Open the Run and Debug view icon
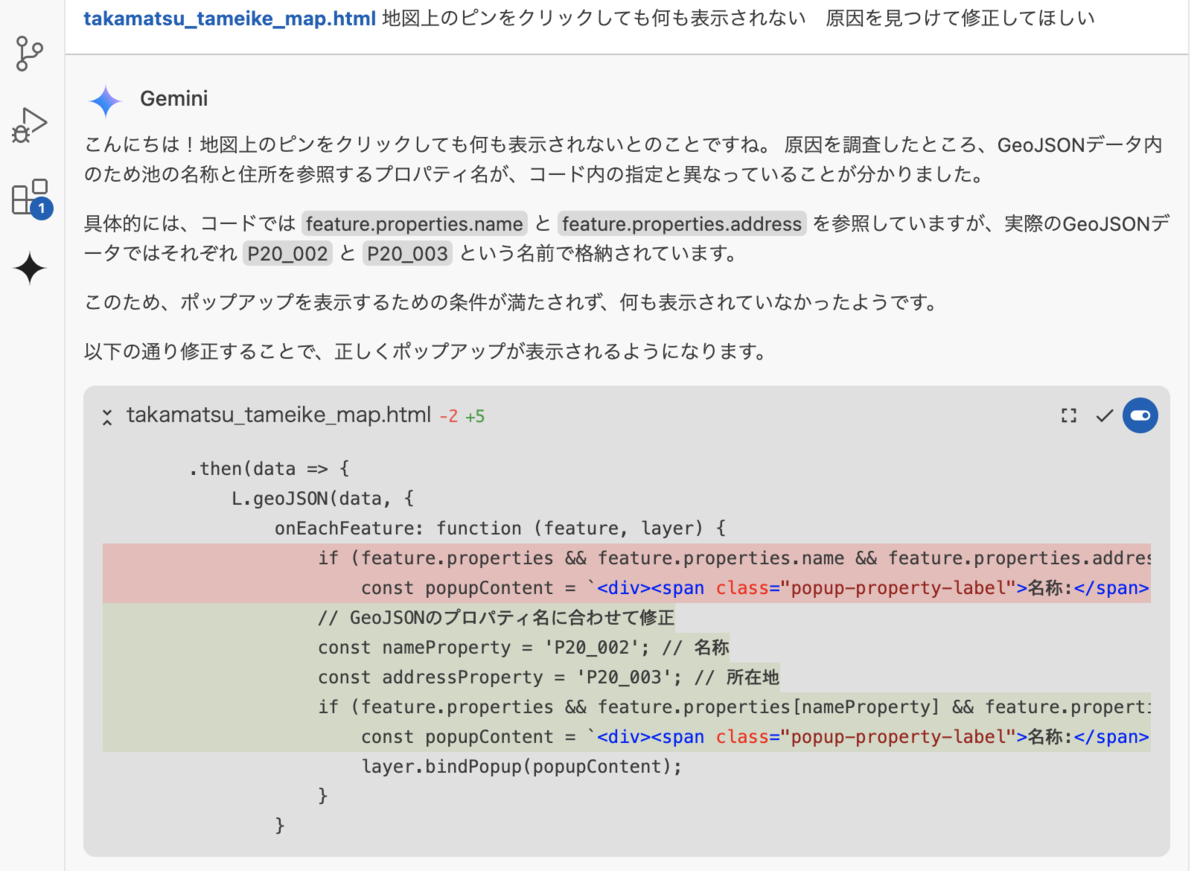Screen dimensions: 1200x871 [30, 125]
